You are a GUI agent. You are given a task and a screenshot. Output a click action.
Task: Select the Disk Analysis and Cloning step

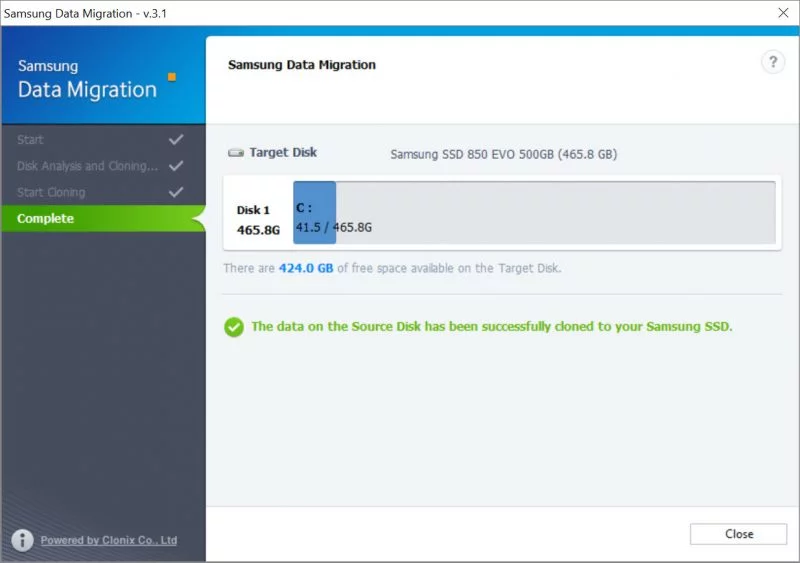point(88,166)
